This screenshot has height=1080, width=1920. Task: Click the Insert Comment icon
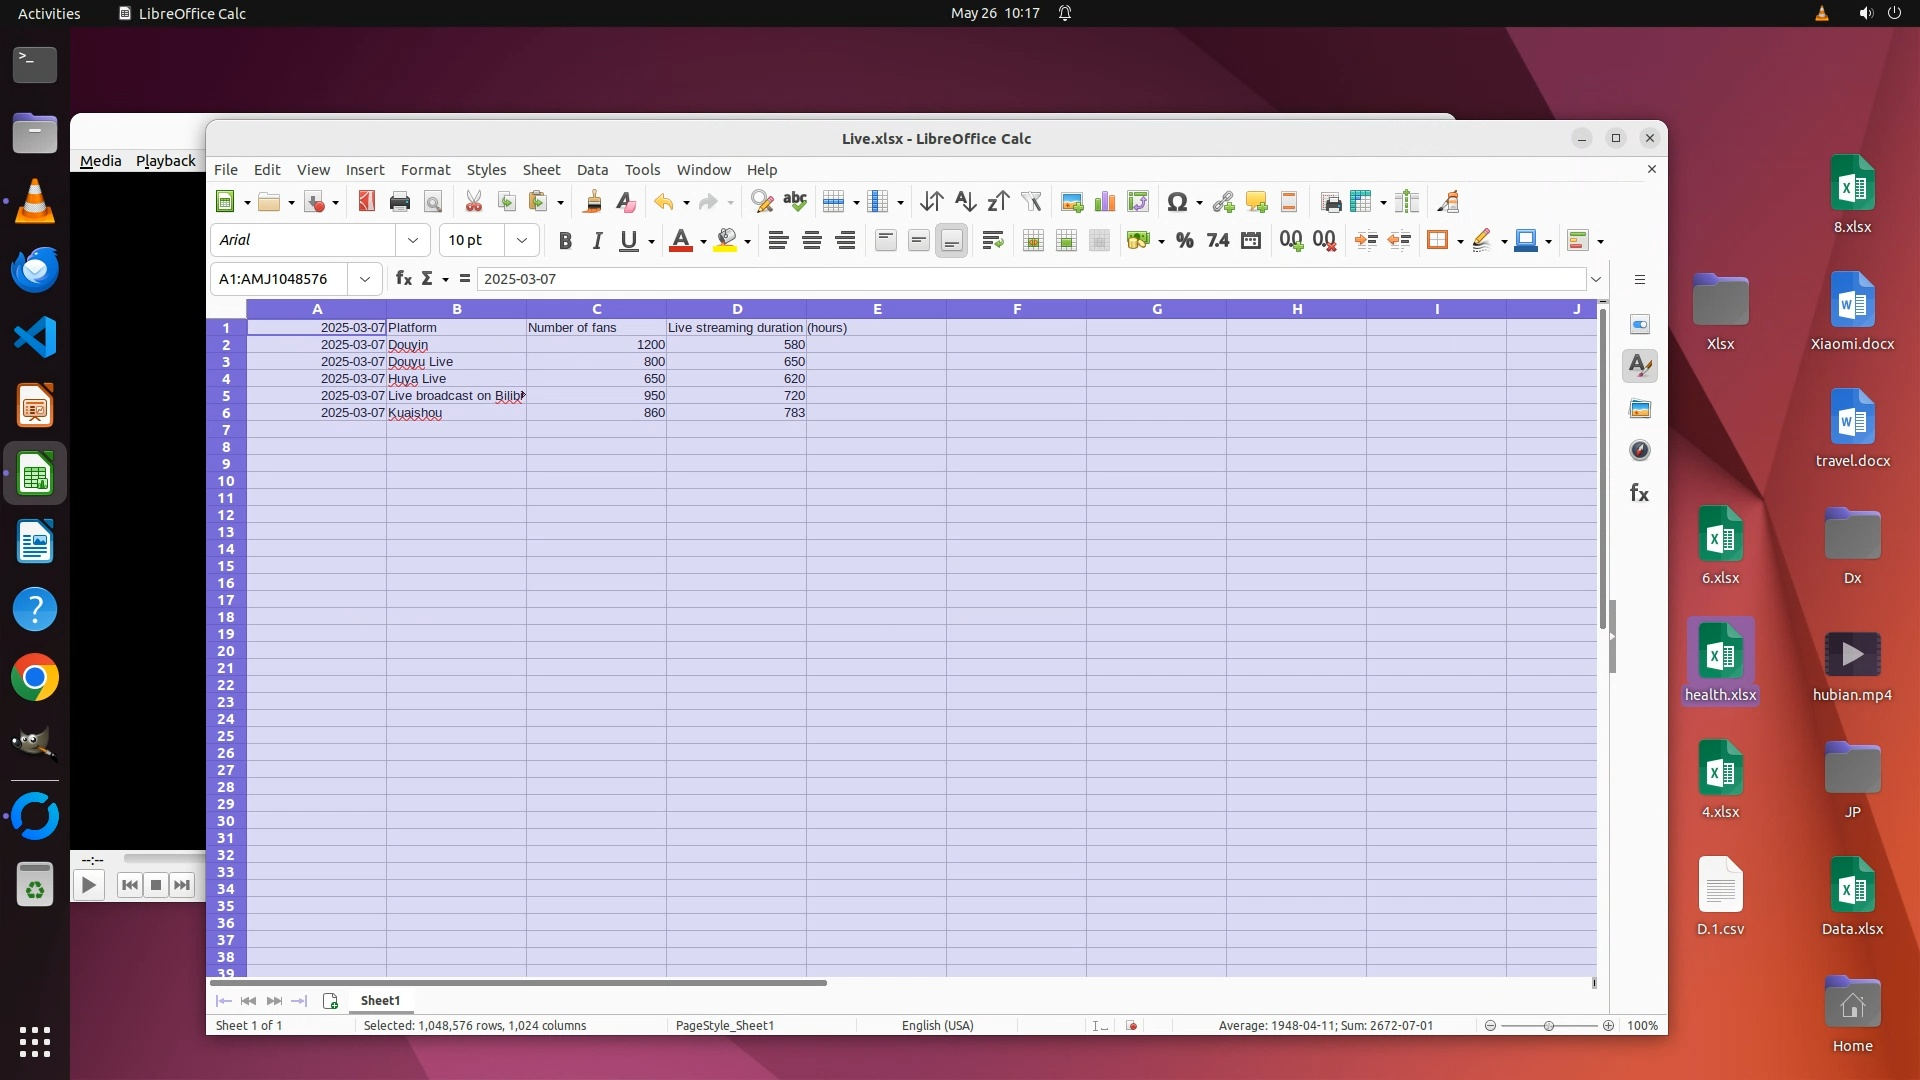coord(1256,202)
